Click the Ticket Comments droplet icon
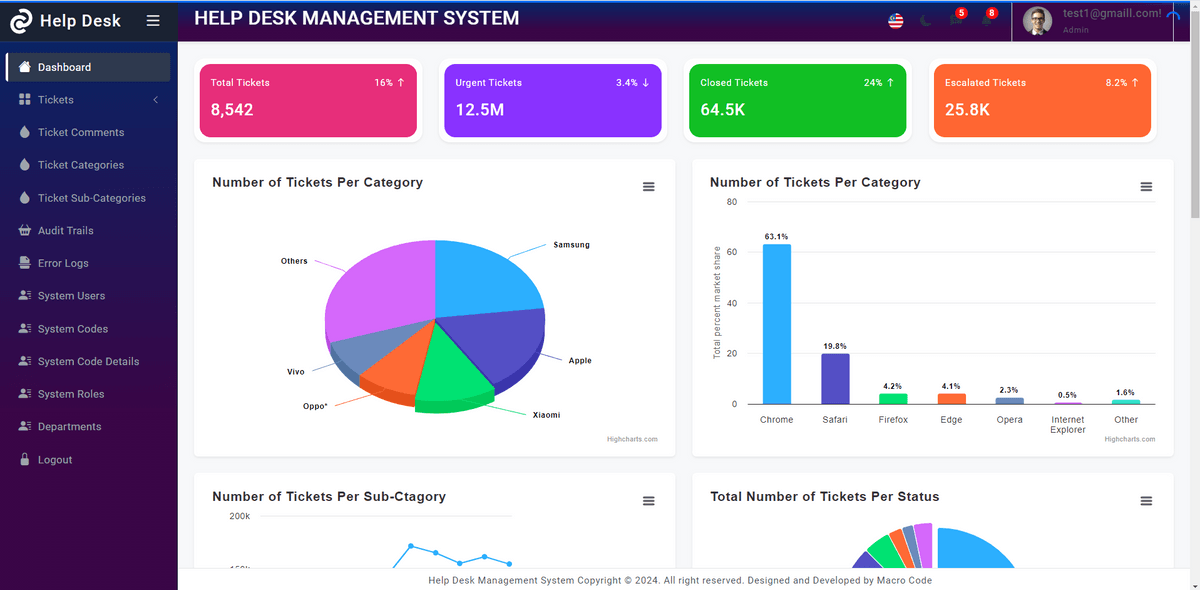Image resolution: width=1200 pixels, height=590 pixels. pyautogui.click(x=25, y=132)
